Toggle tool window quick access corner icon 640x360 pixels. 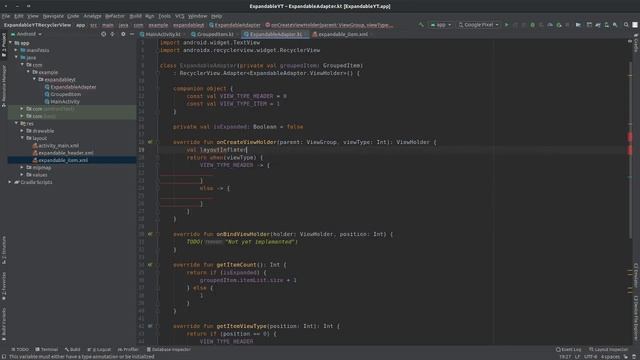[x=3, y=356]
